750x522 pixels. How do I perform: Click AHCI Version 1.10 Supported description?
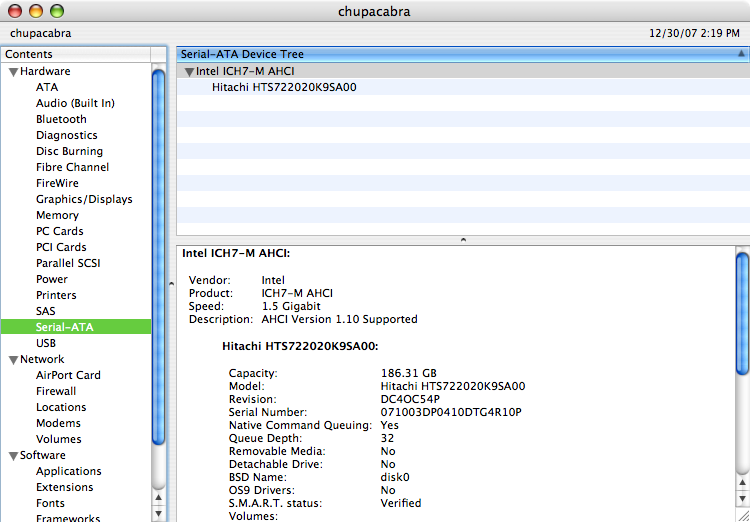click(x=340, y=319)
